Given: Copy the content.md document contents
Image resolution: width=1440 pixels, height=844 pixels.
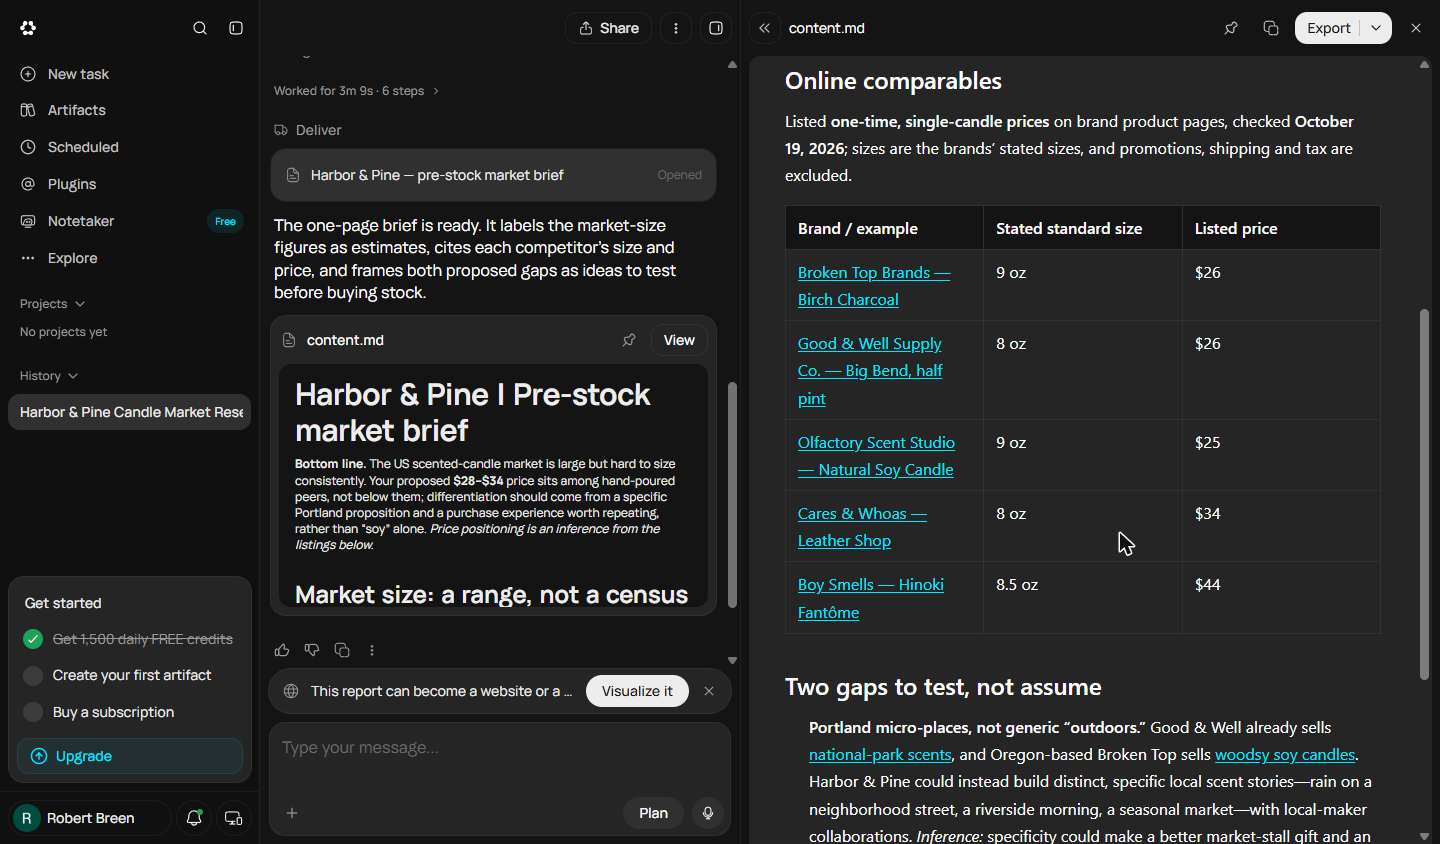Looking at the screenshot, I should point(1271,28).
